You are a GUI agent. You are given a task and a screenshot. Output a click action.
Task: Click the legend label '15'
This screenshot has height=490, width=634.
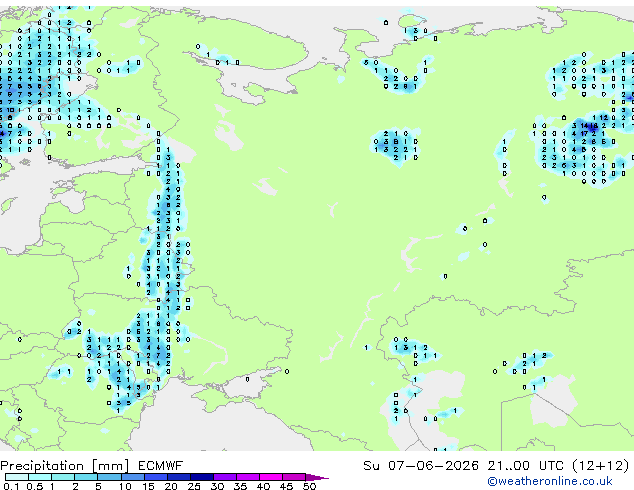click(x=148, y=486)
